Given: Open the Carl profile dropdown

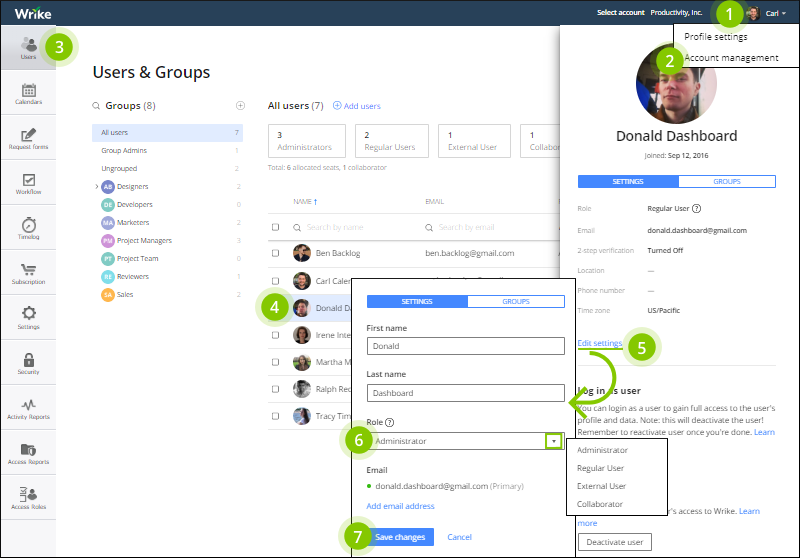Looking at the screenshot, I should point(775,13).
